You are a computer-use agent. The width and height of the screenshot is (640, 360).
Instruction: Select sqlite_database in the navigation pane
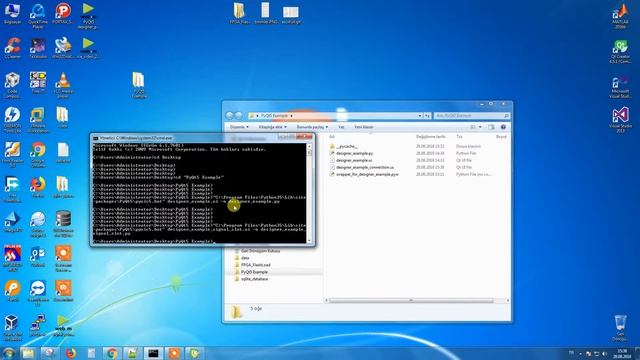click(x=254, y=279)
